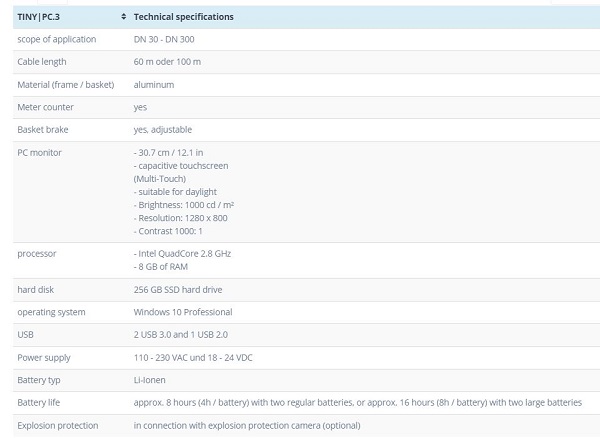Click the '2 USB 3.0 and 1 USB 2.0' value
This screenshot has width=600, height=438.
coord(181,335)
